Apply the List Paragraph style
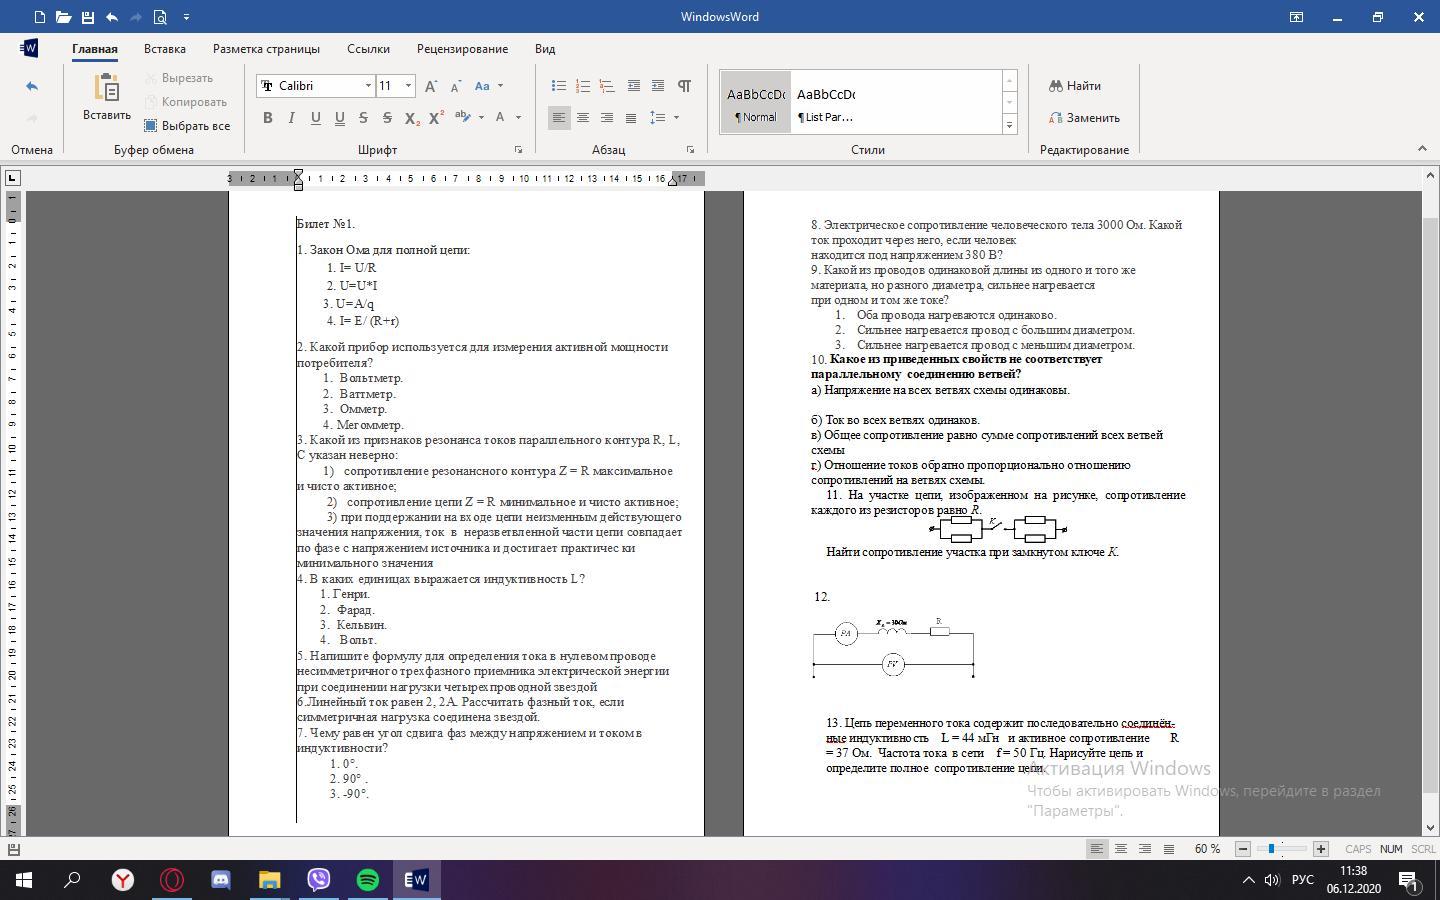Screen dimensions: 1440x900 tap(826, 102)
